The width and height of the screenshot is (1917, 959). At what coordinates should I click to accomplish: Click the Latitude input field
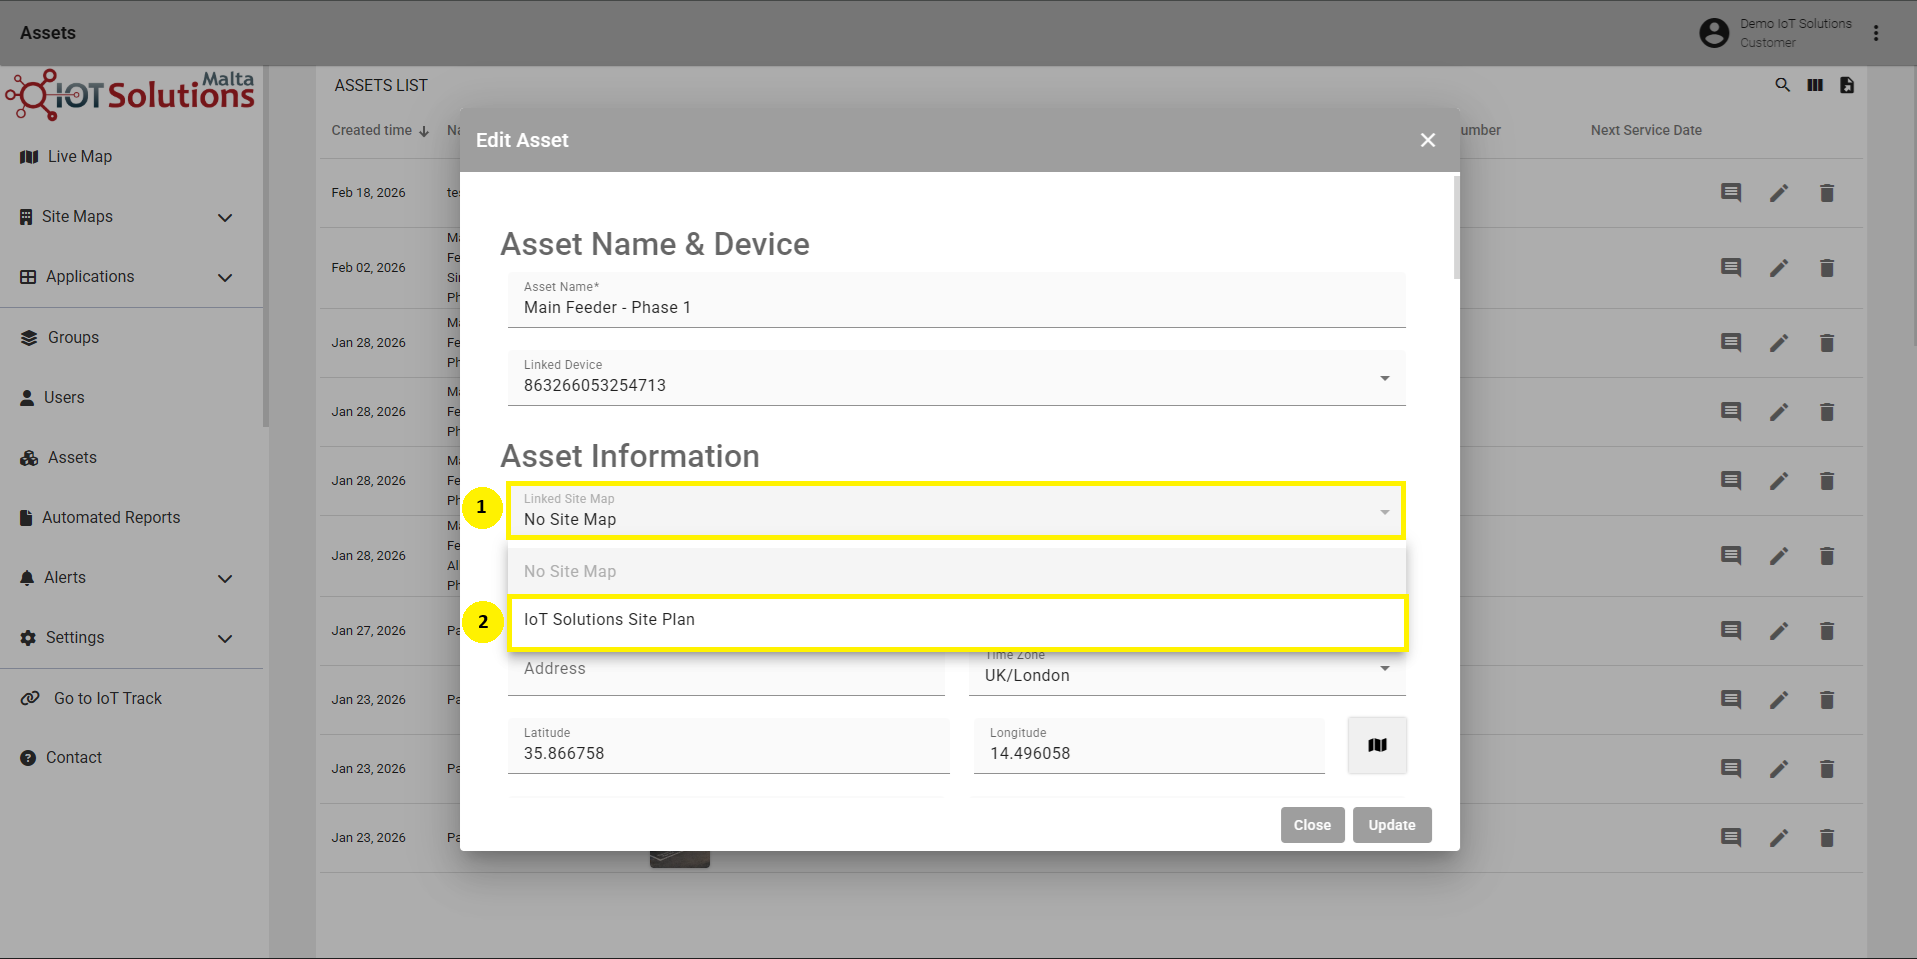(729, 746)
